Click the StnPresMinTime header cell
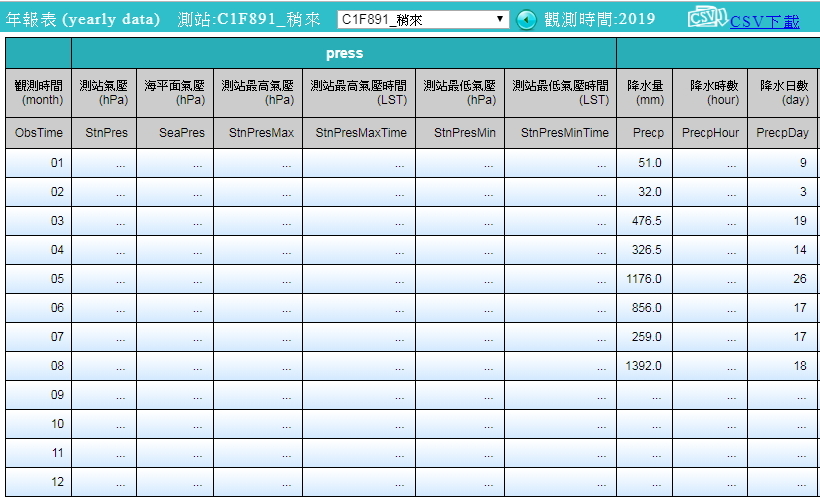This screenshot has height=501, width=820. pos(560,133)
